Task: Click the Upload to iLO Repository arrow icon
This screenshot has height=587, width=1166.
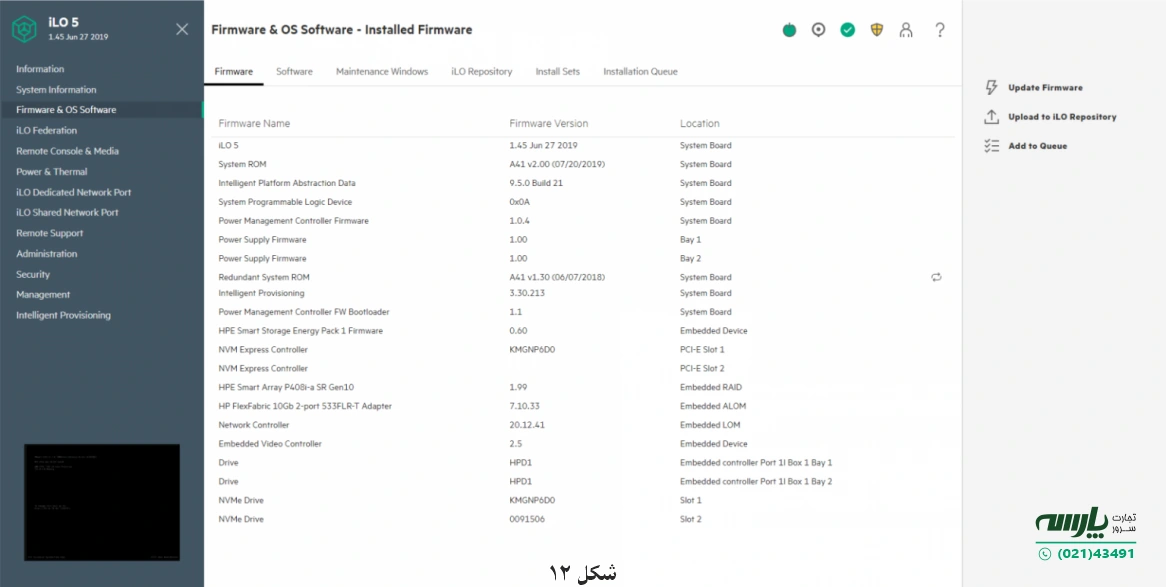Action: click(x=991, y=116)
